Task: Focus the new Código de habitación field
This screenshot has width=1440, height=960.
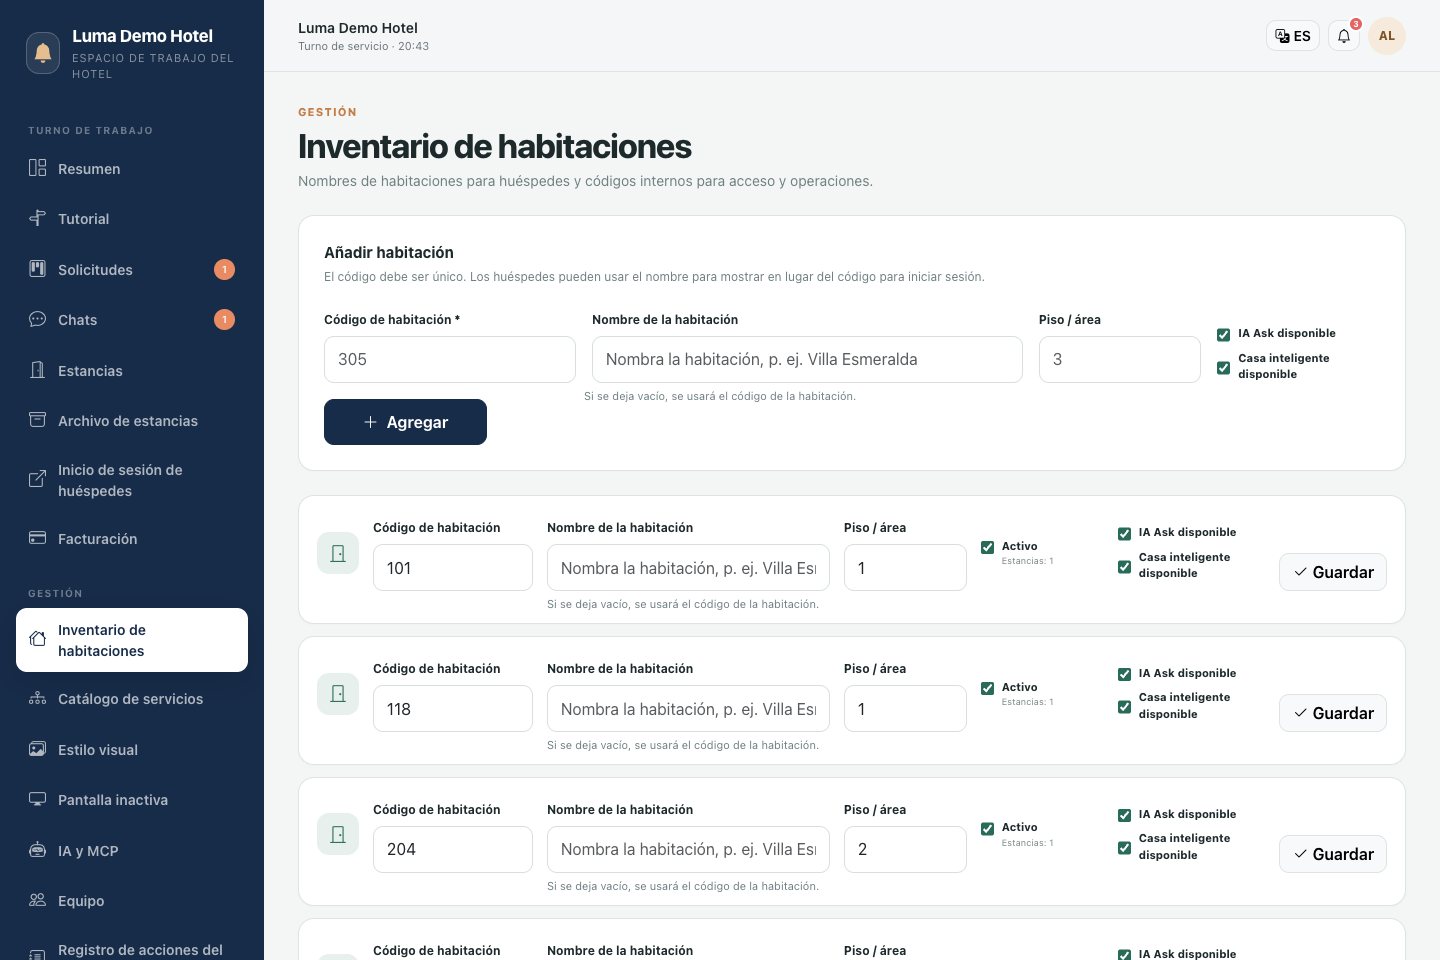Action: click(450, 359)
